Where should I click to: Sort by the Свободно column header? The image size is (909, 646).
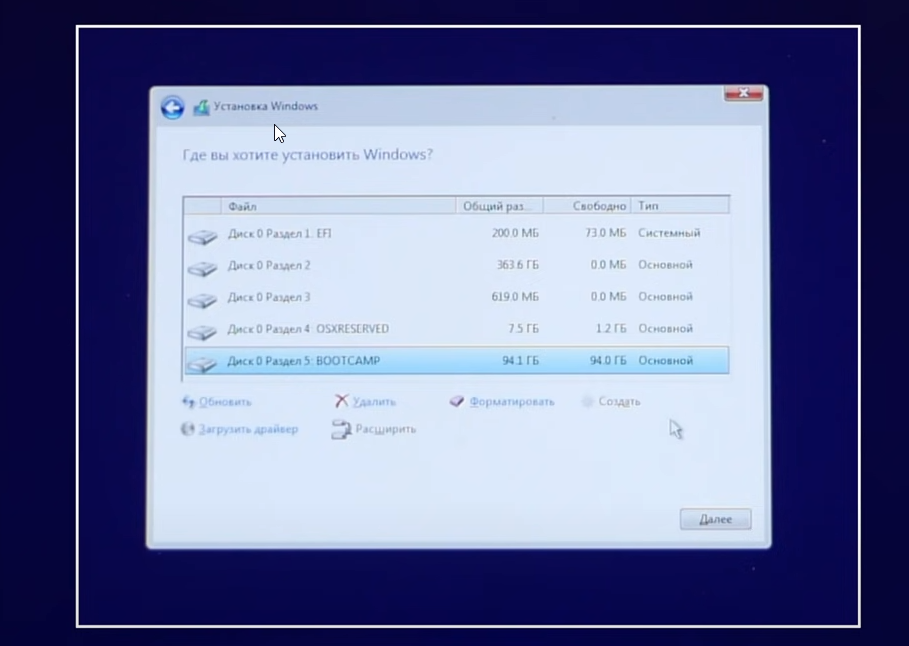[598, 206]
